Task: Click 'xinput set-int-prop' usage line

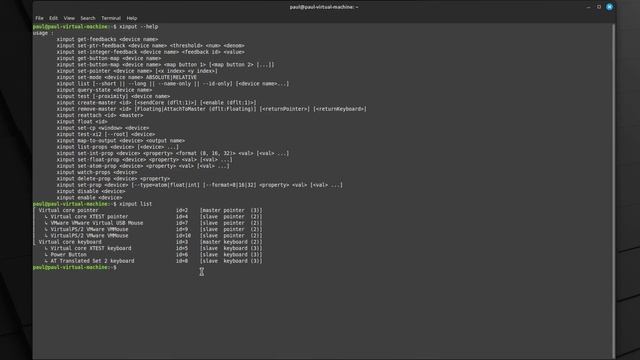Action: tap(173, 153)
